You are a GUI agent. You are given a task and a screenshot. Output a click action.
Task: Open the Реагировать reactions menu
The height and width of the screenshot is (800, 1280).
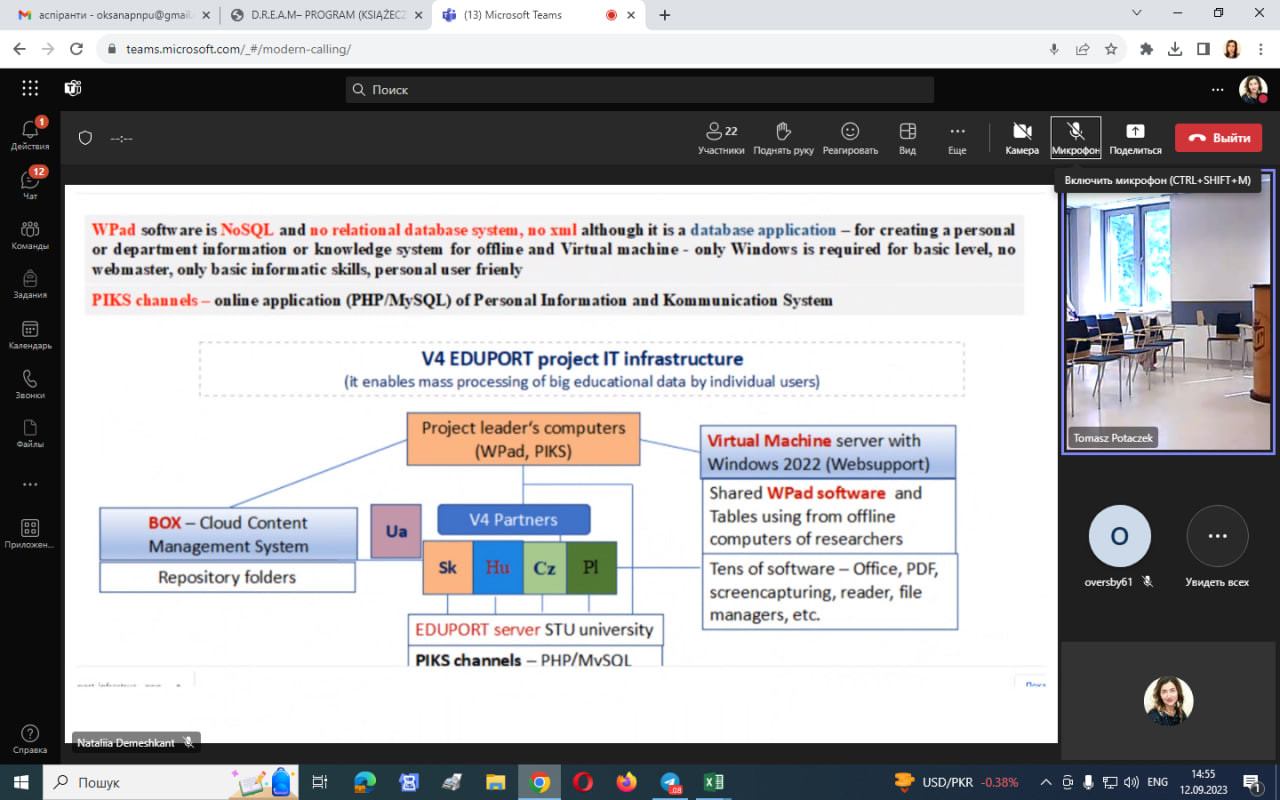(850, 138)
